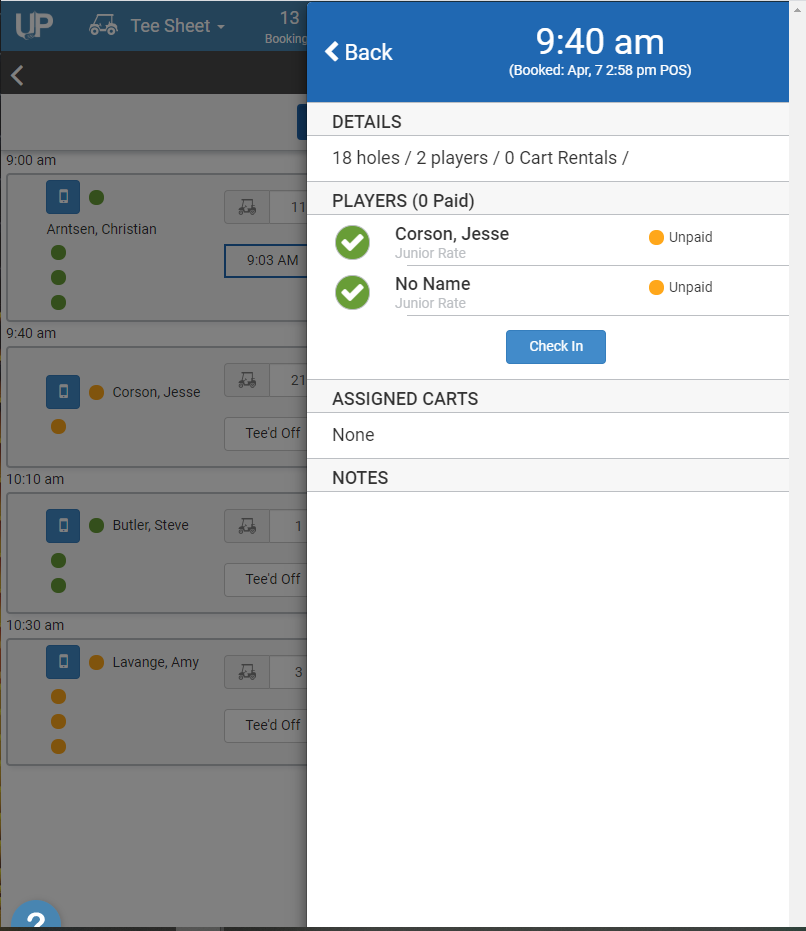
Task: Click the orange status dot beside Corson, Jesse
Action: pos(96,392)
